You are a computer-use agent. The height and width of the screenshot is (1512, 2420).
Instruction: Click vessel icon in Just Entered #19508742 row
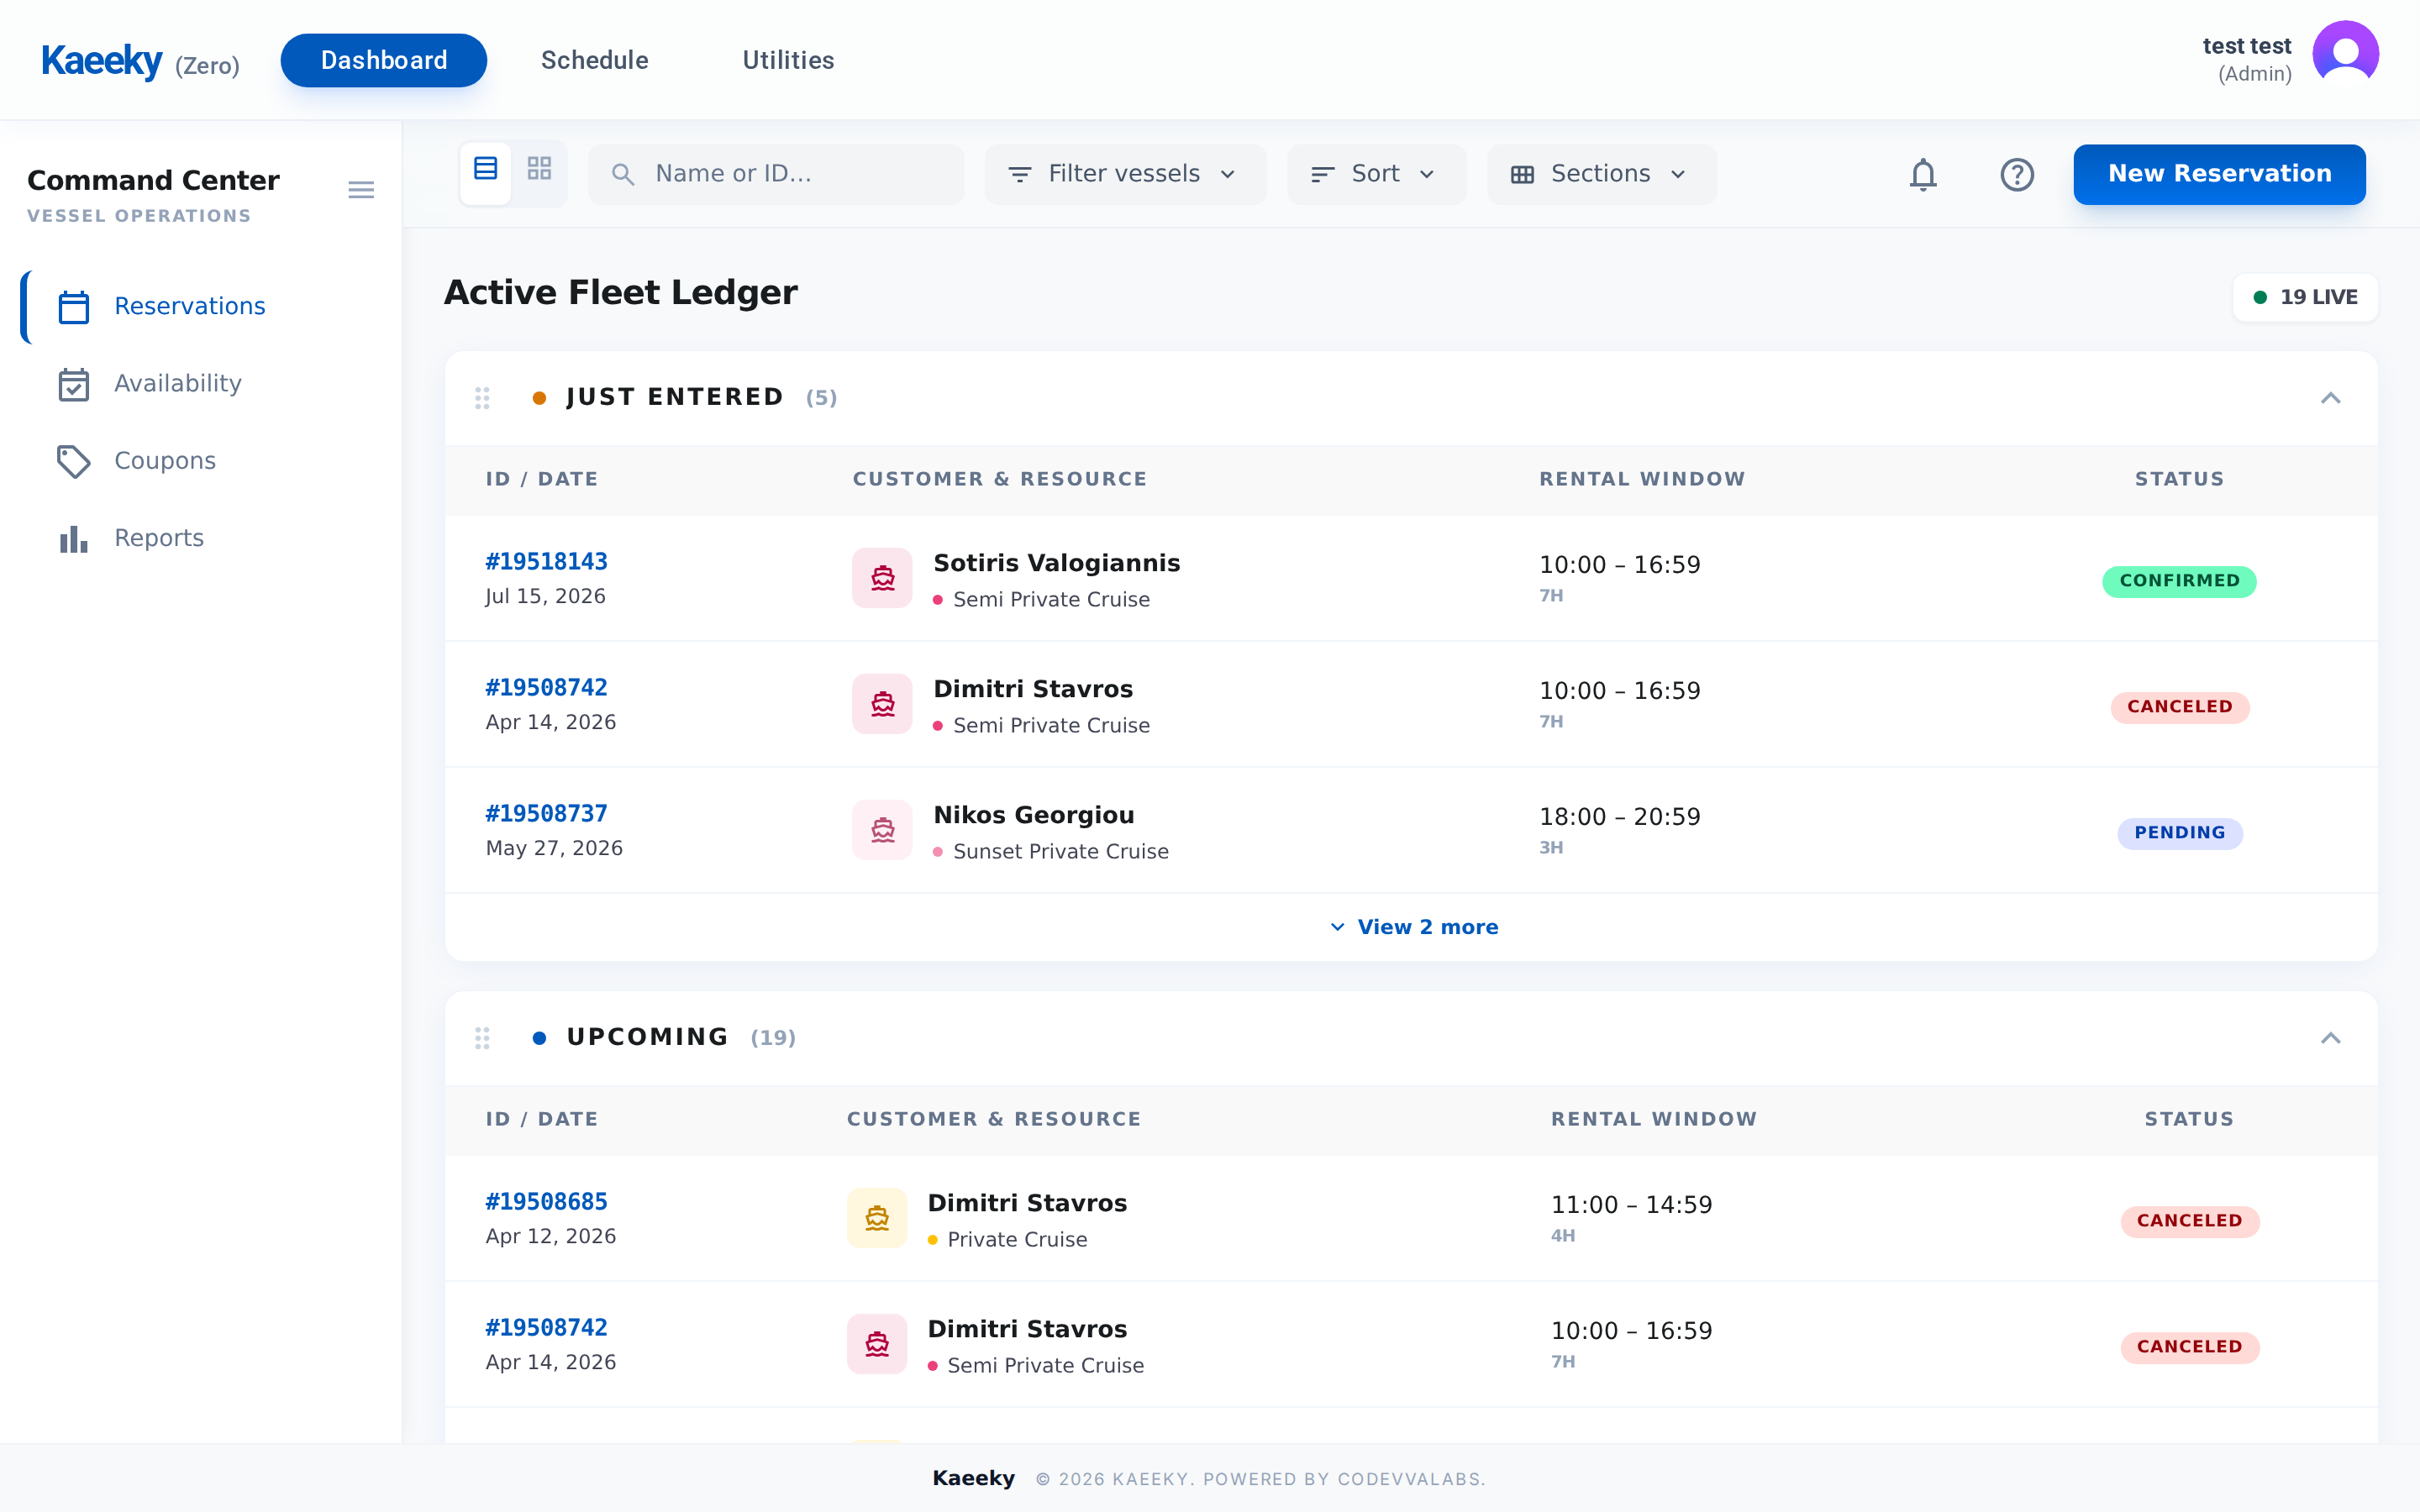pyautogui.click(x=882, y=704)
